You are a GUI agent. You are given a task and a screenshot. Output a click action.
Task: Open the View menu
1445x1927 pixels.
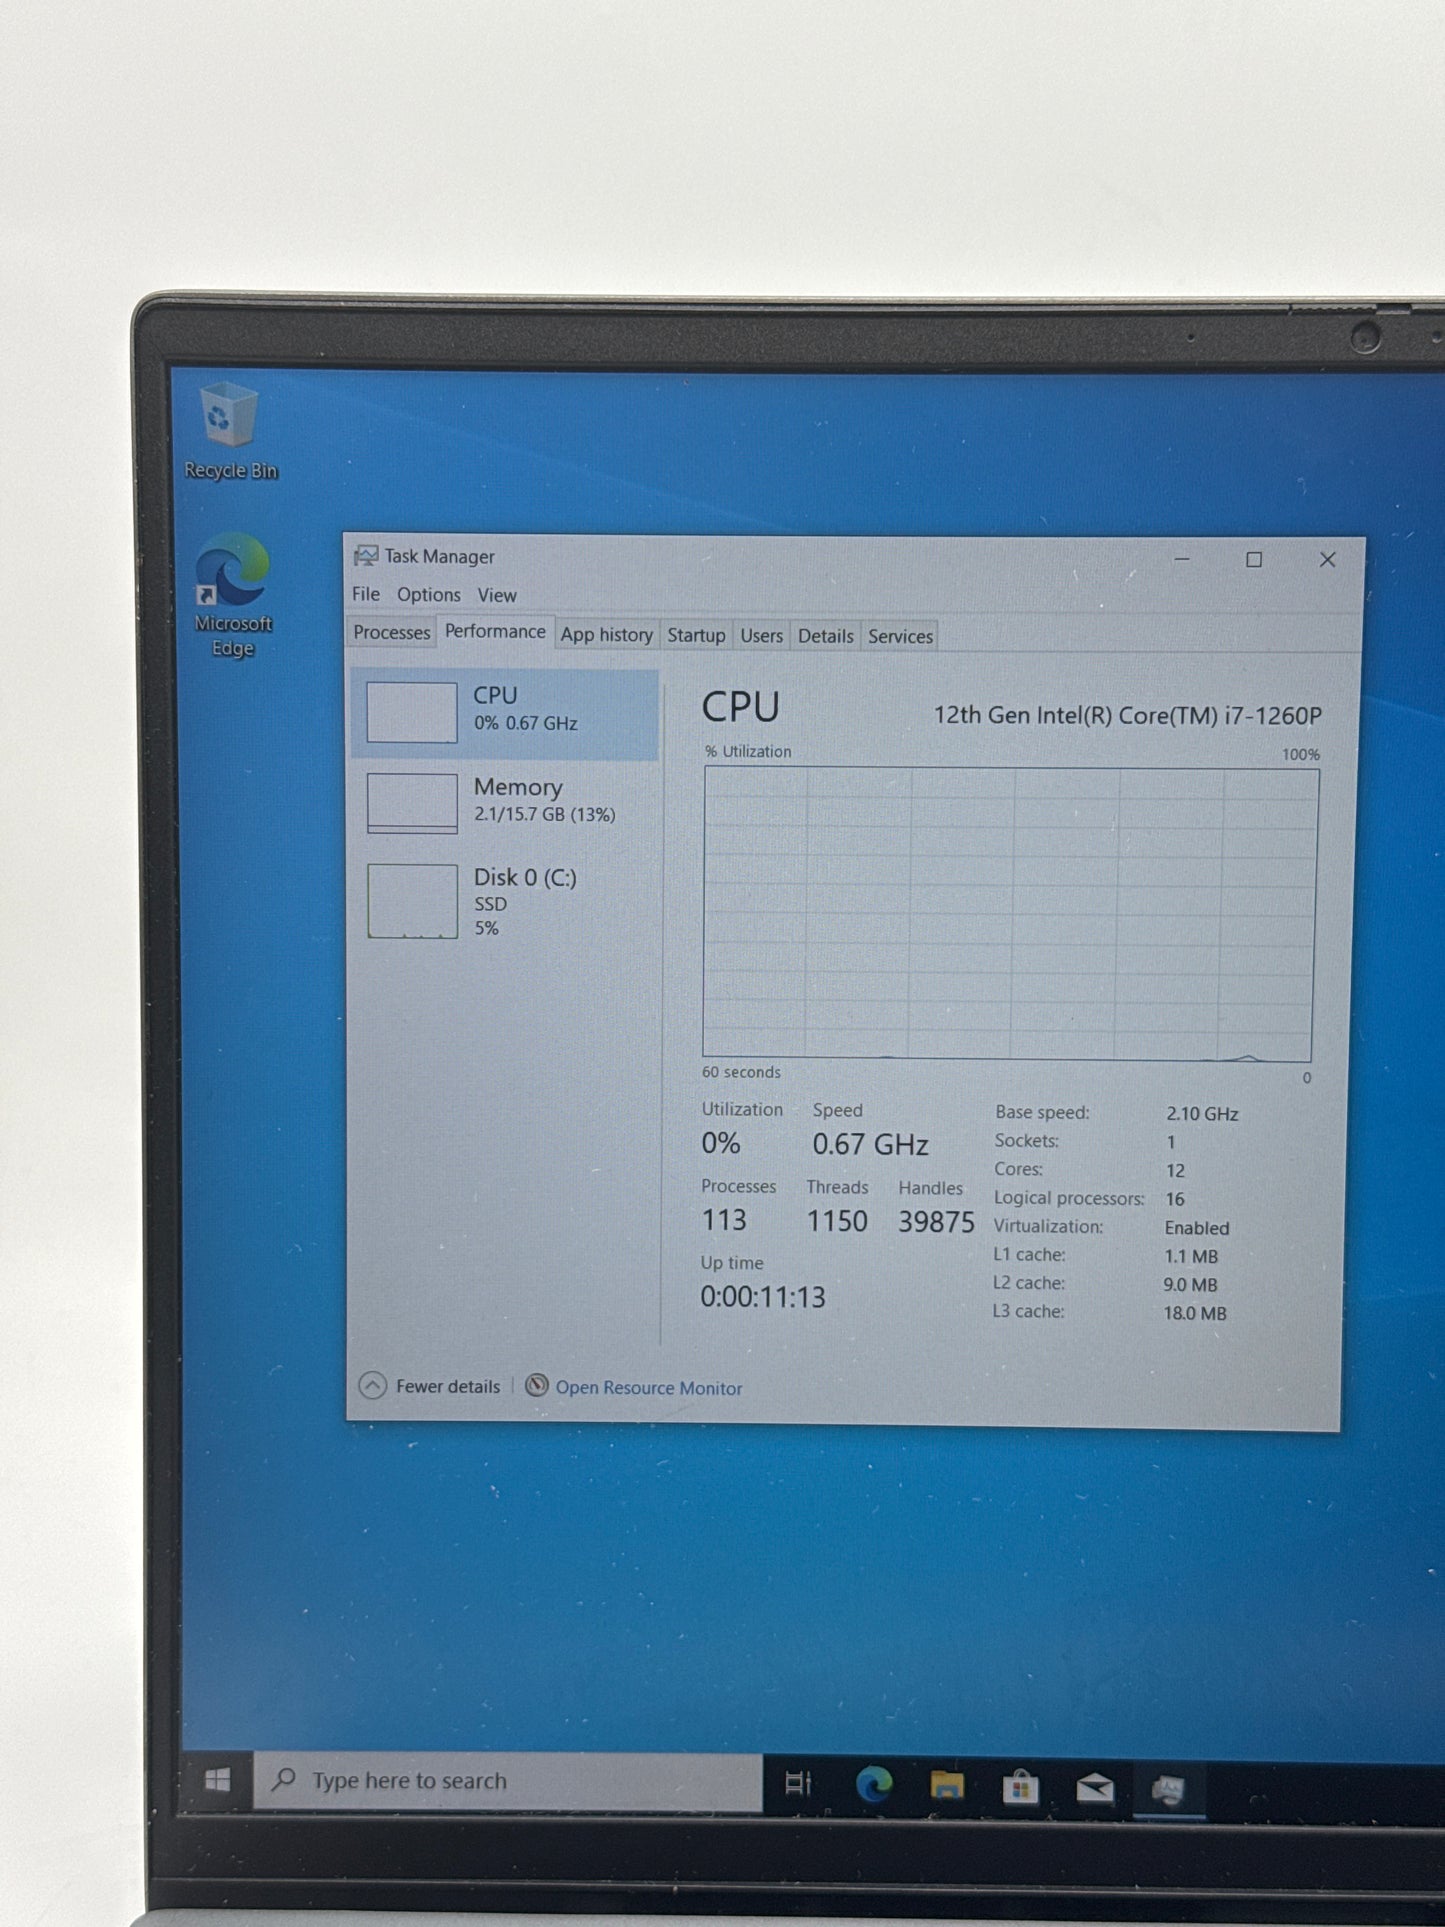pos(497,595)
